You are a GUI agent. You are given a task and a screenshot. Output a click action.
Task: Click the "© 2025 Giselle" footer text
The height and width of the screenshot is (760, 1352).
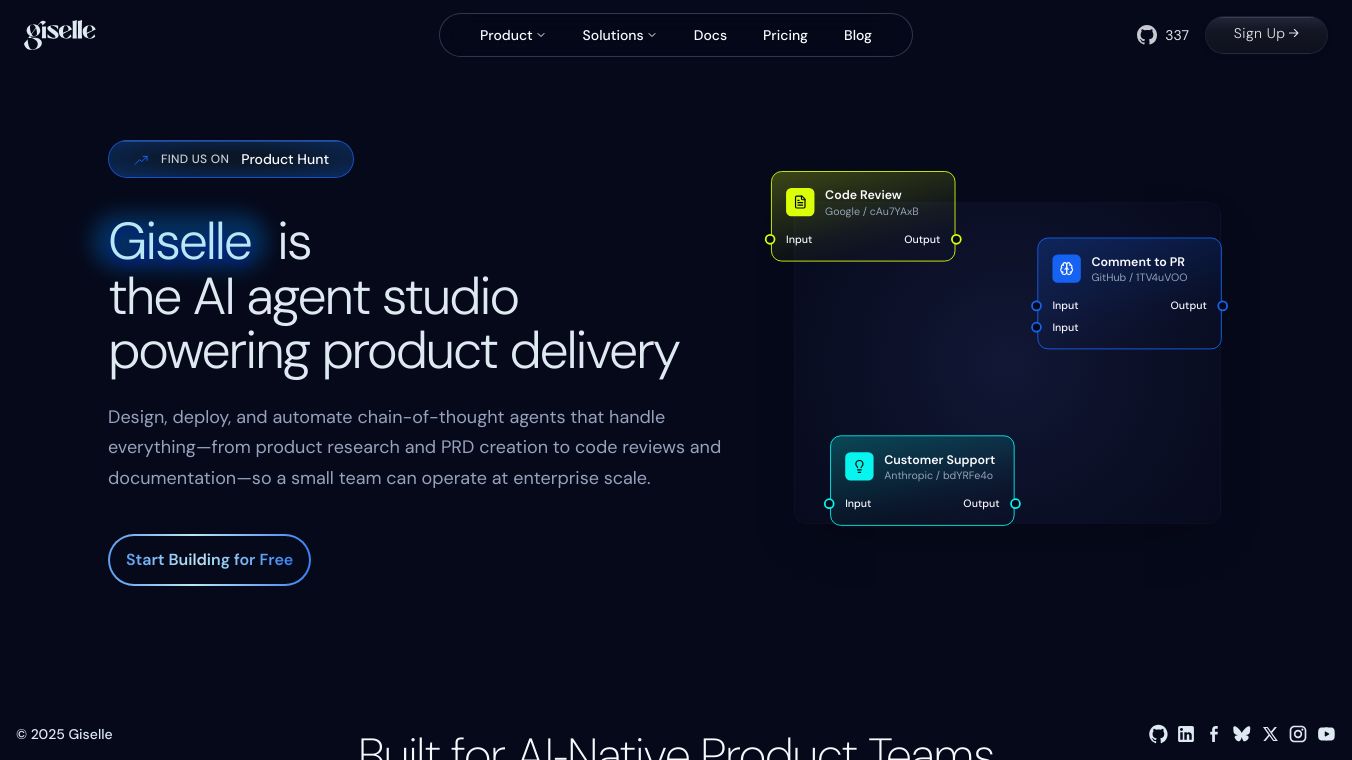(x=64, y=734)
